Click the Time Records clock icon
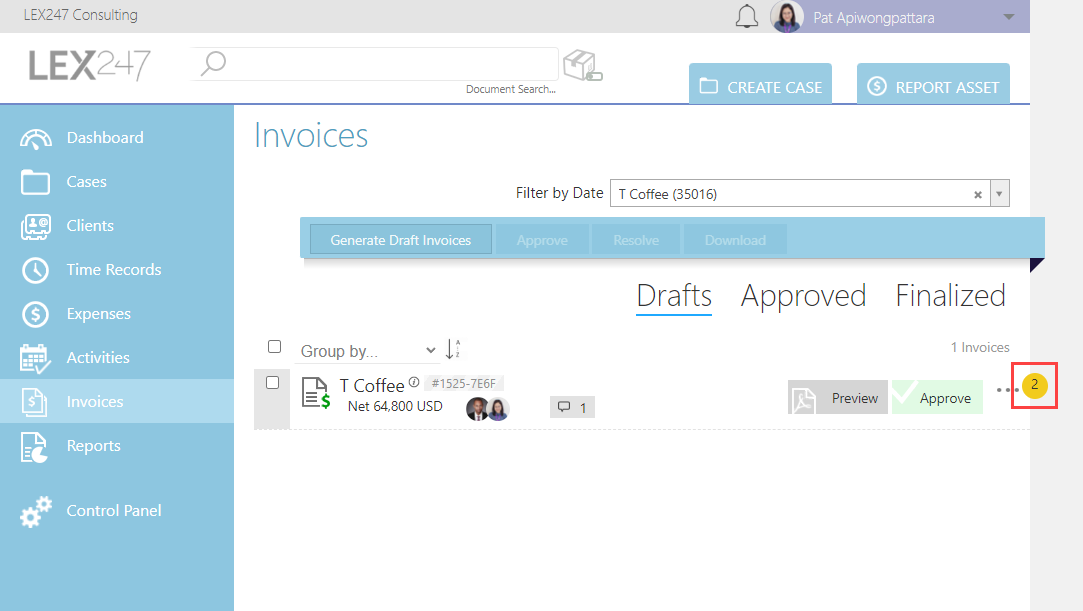This screenshot has height=611, width=1083. tap(35, 271)
